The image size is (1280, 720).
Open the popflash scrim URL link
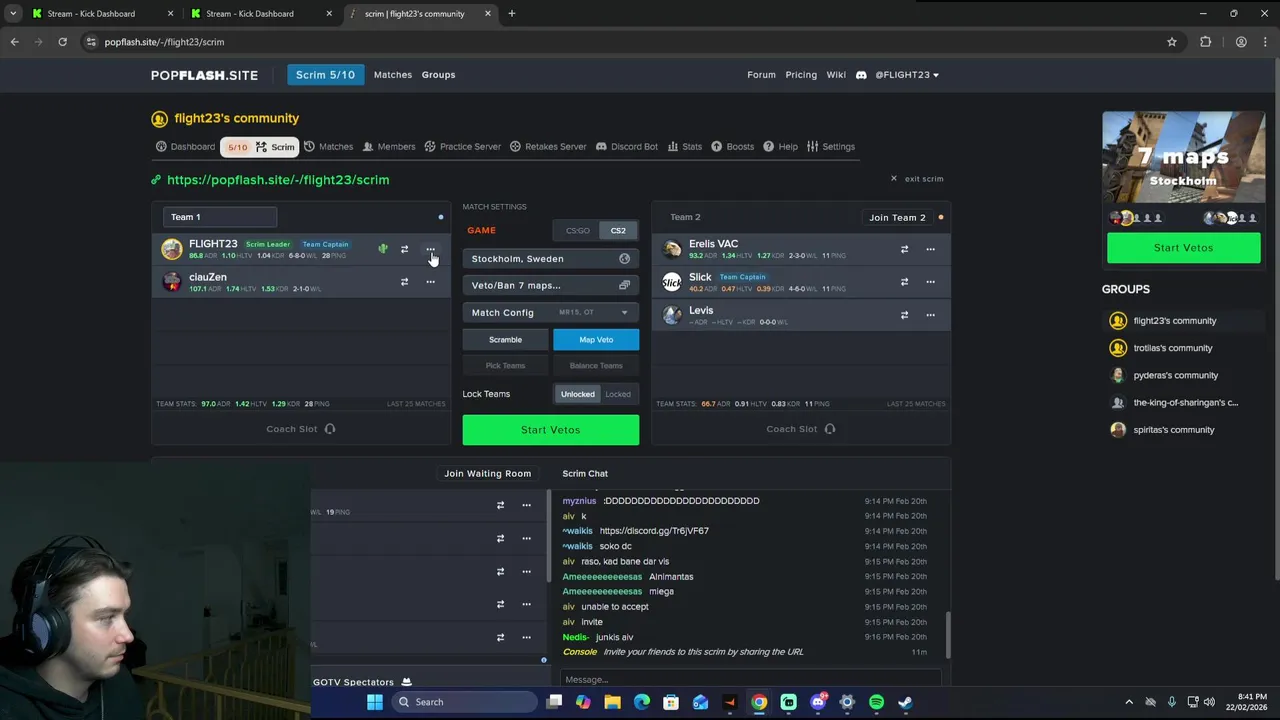pos(278,180)
